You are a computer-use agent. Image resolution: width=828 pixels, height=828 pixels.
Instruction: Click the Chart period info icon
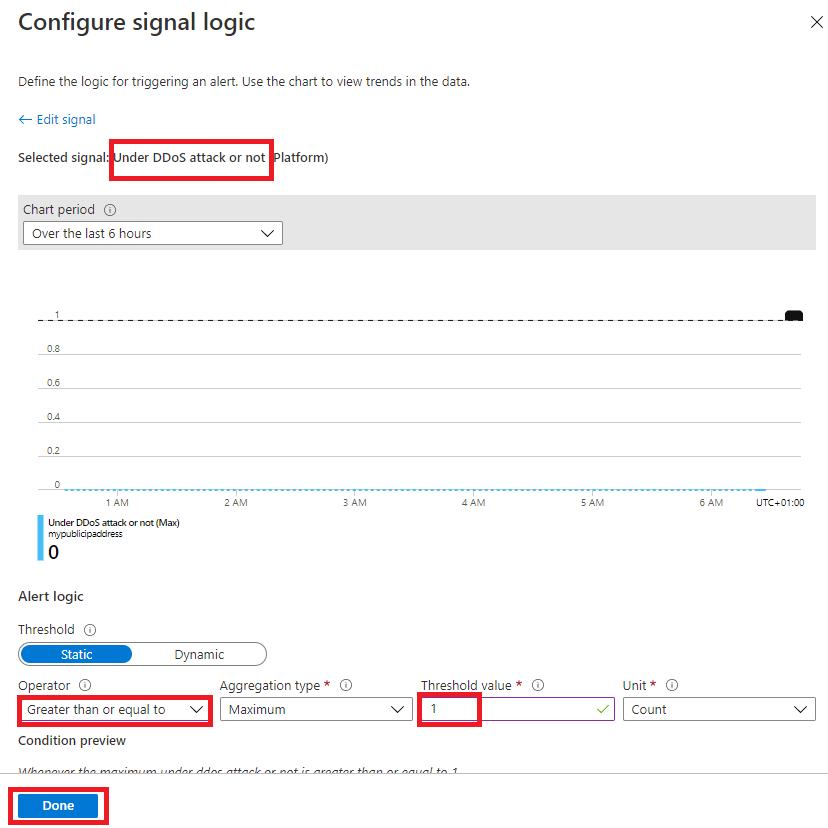point(108,209)
